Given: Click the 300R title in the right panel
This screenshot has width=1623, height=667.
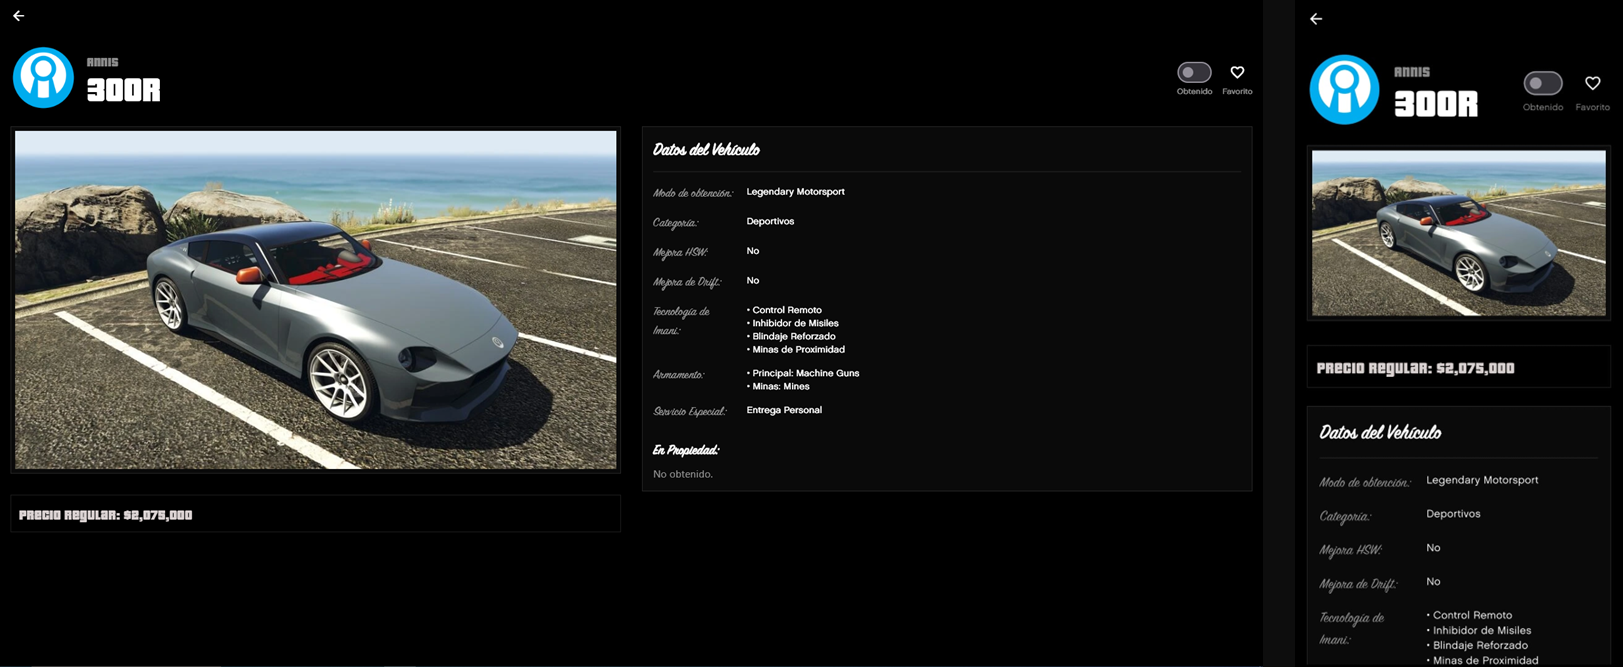Looking at the screenshot, I should pos(1436,103).
